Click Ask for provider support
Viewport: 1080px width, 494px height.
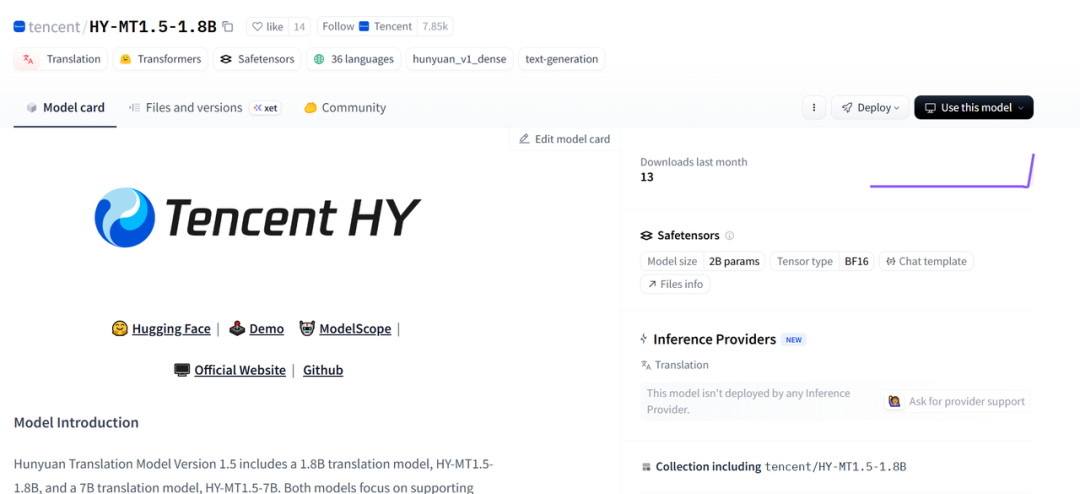956,402
